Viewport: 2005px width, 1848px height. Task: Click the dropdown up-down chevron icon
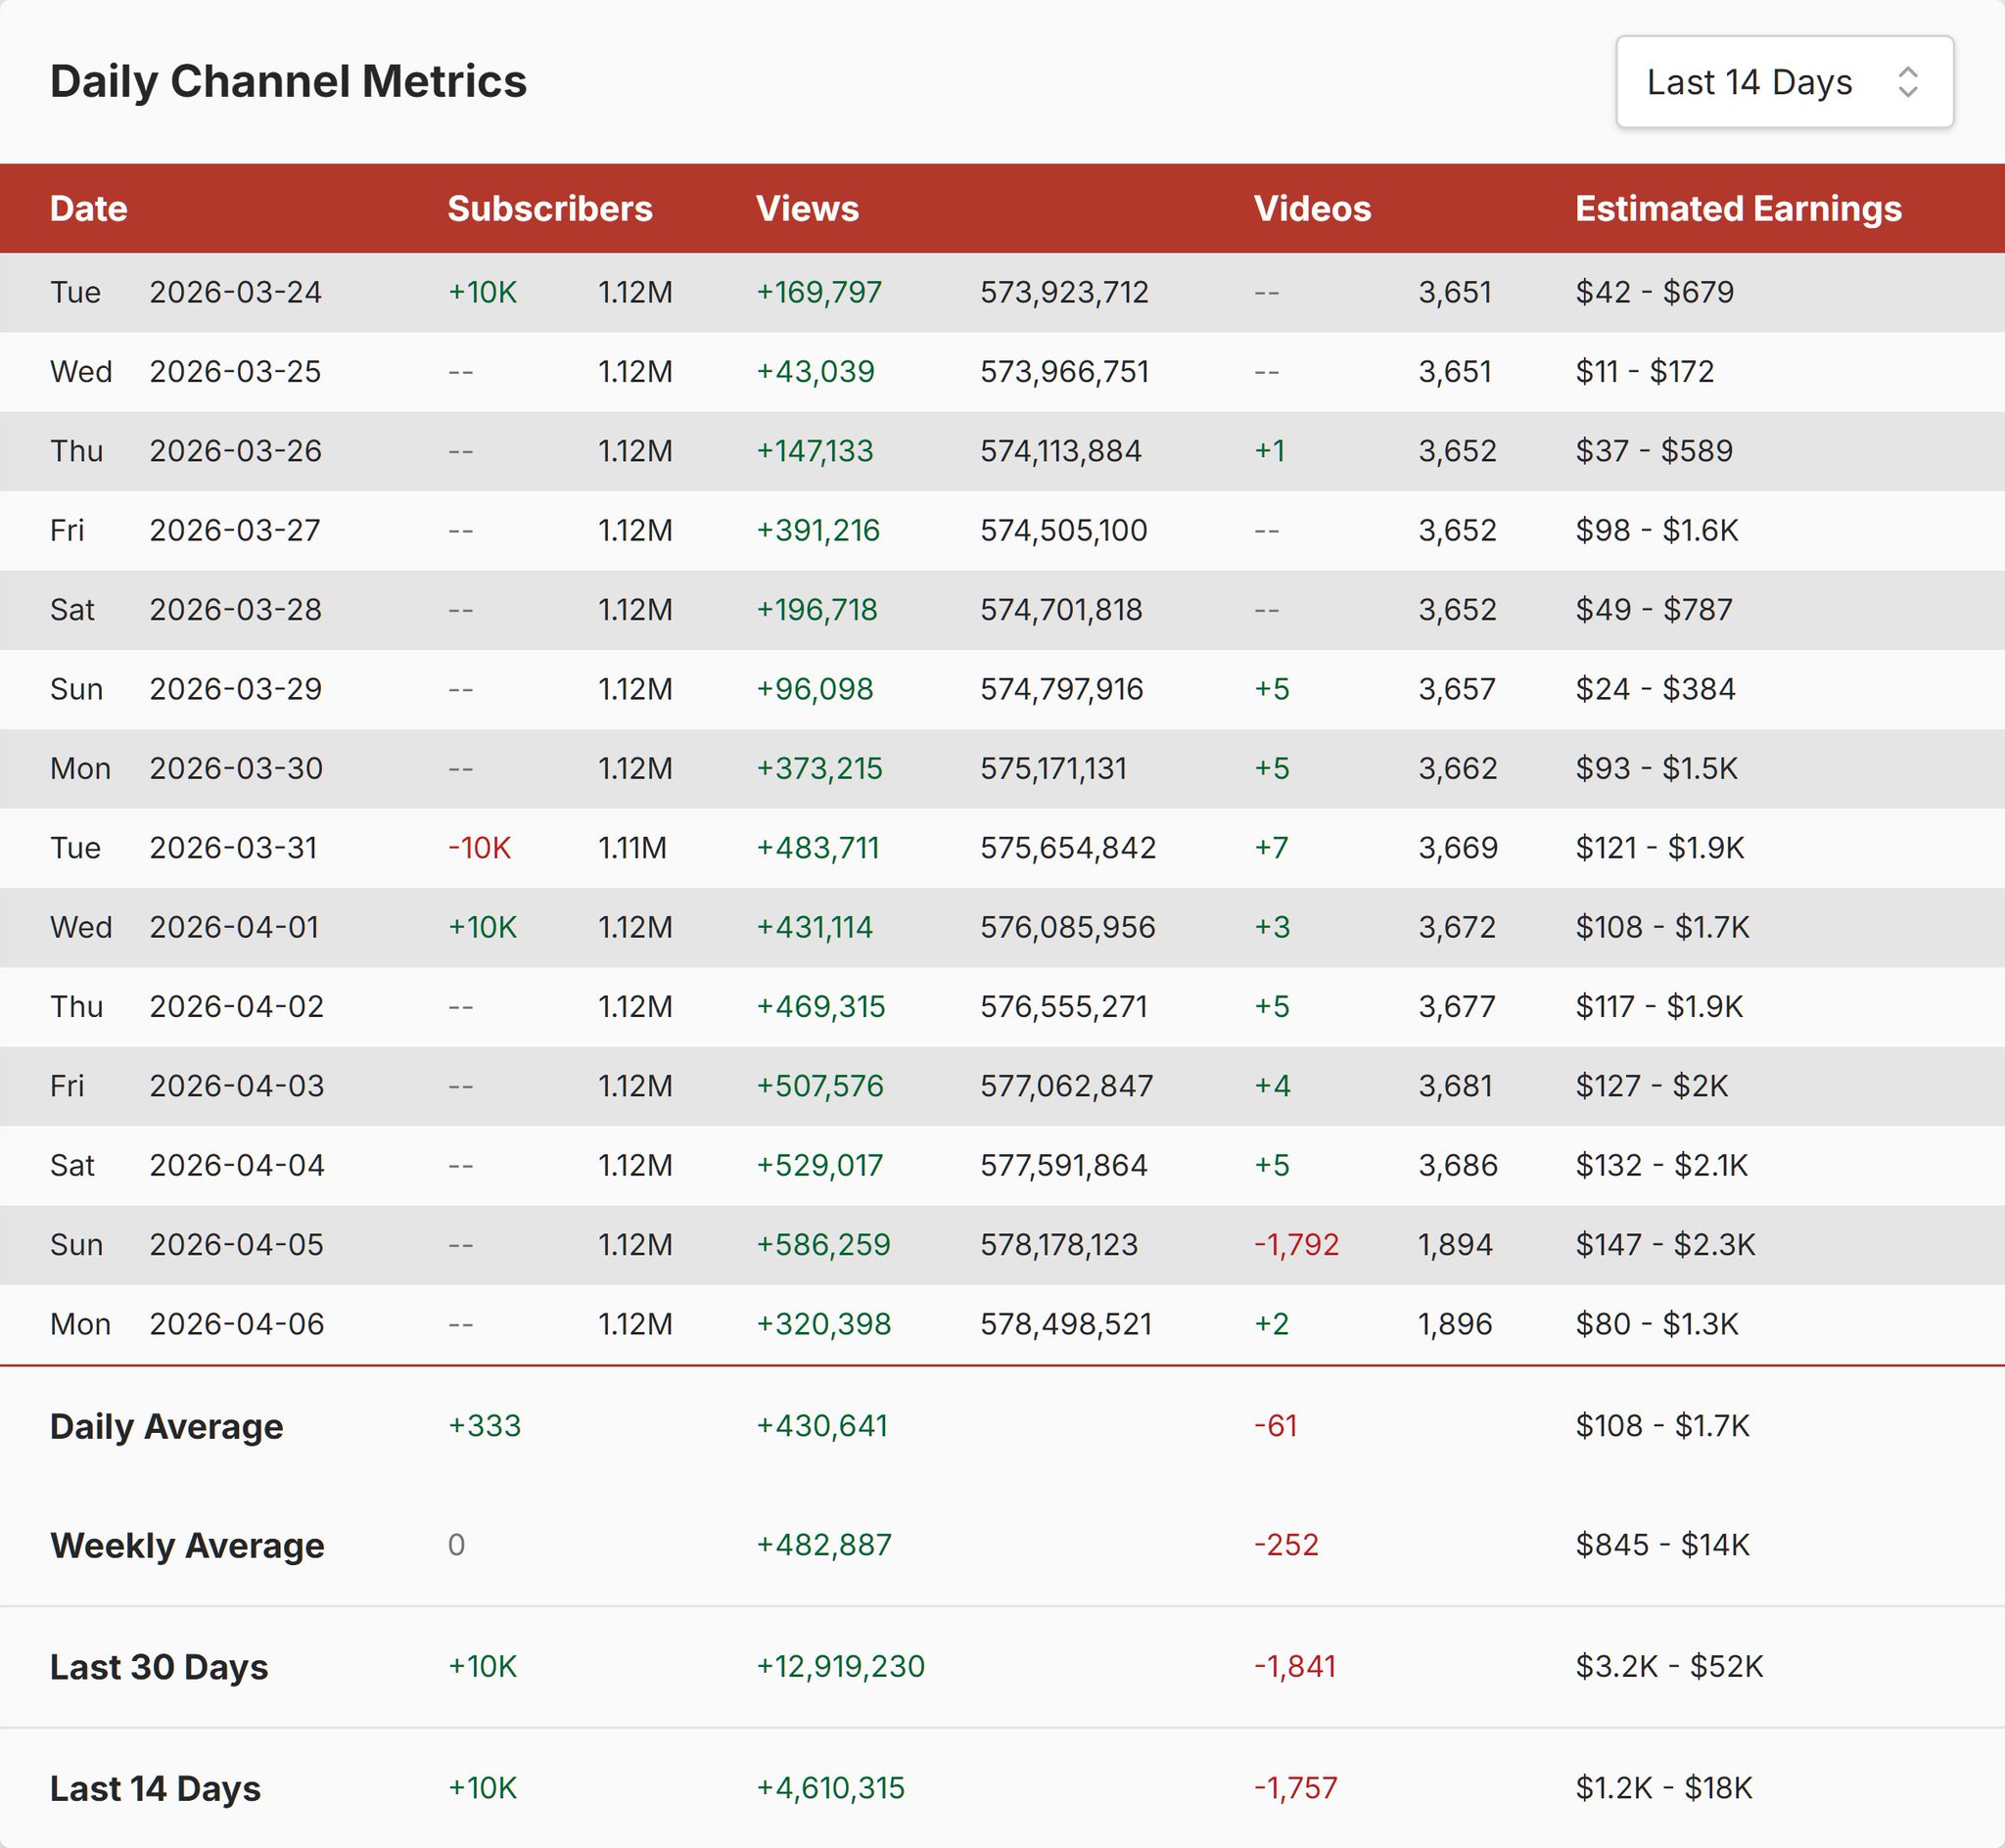(x=1907, y=82)
